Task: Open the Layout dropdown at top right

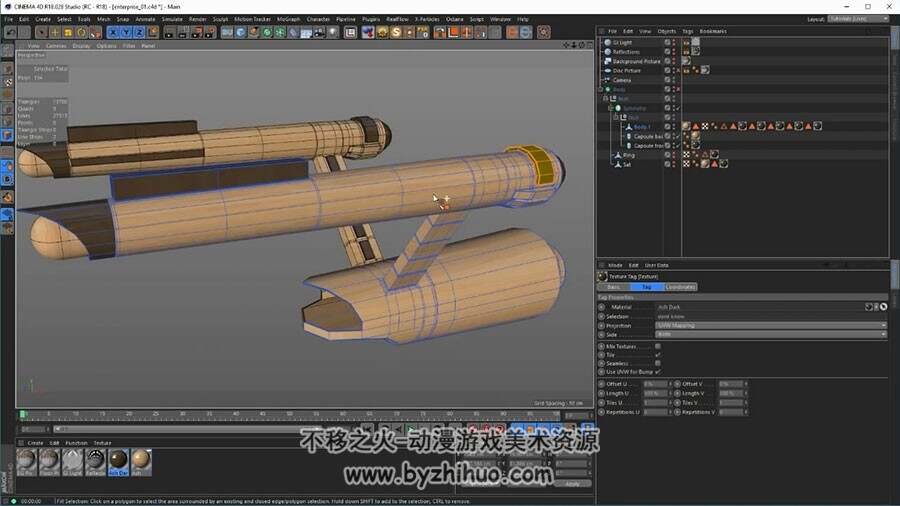Action: (x=858, y=19)
